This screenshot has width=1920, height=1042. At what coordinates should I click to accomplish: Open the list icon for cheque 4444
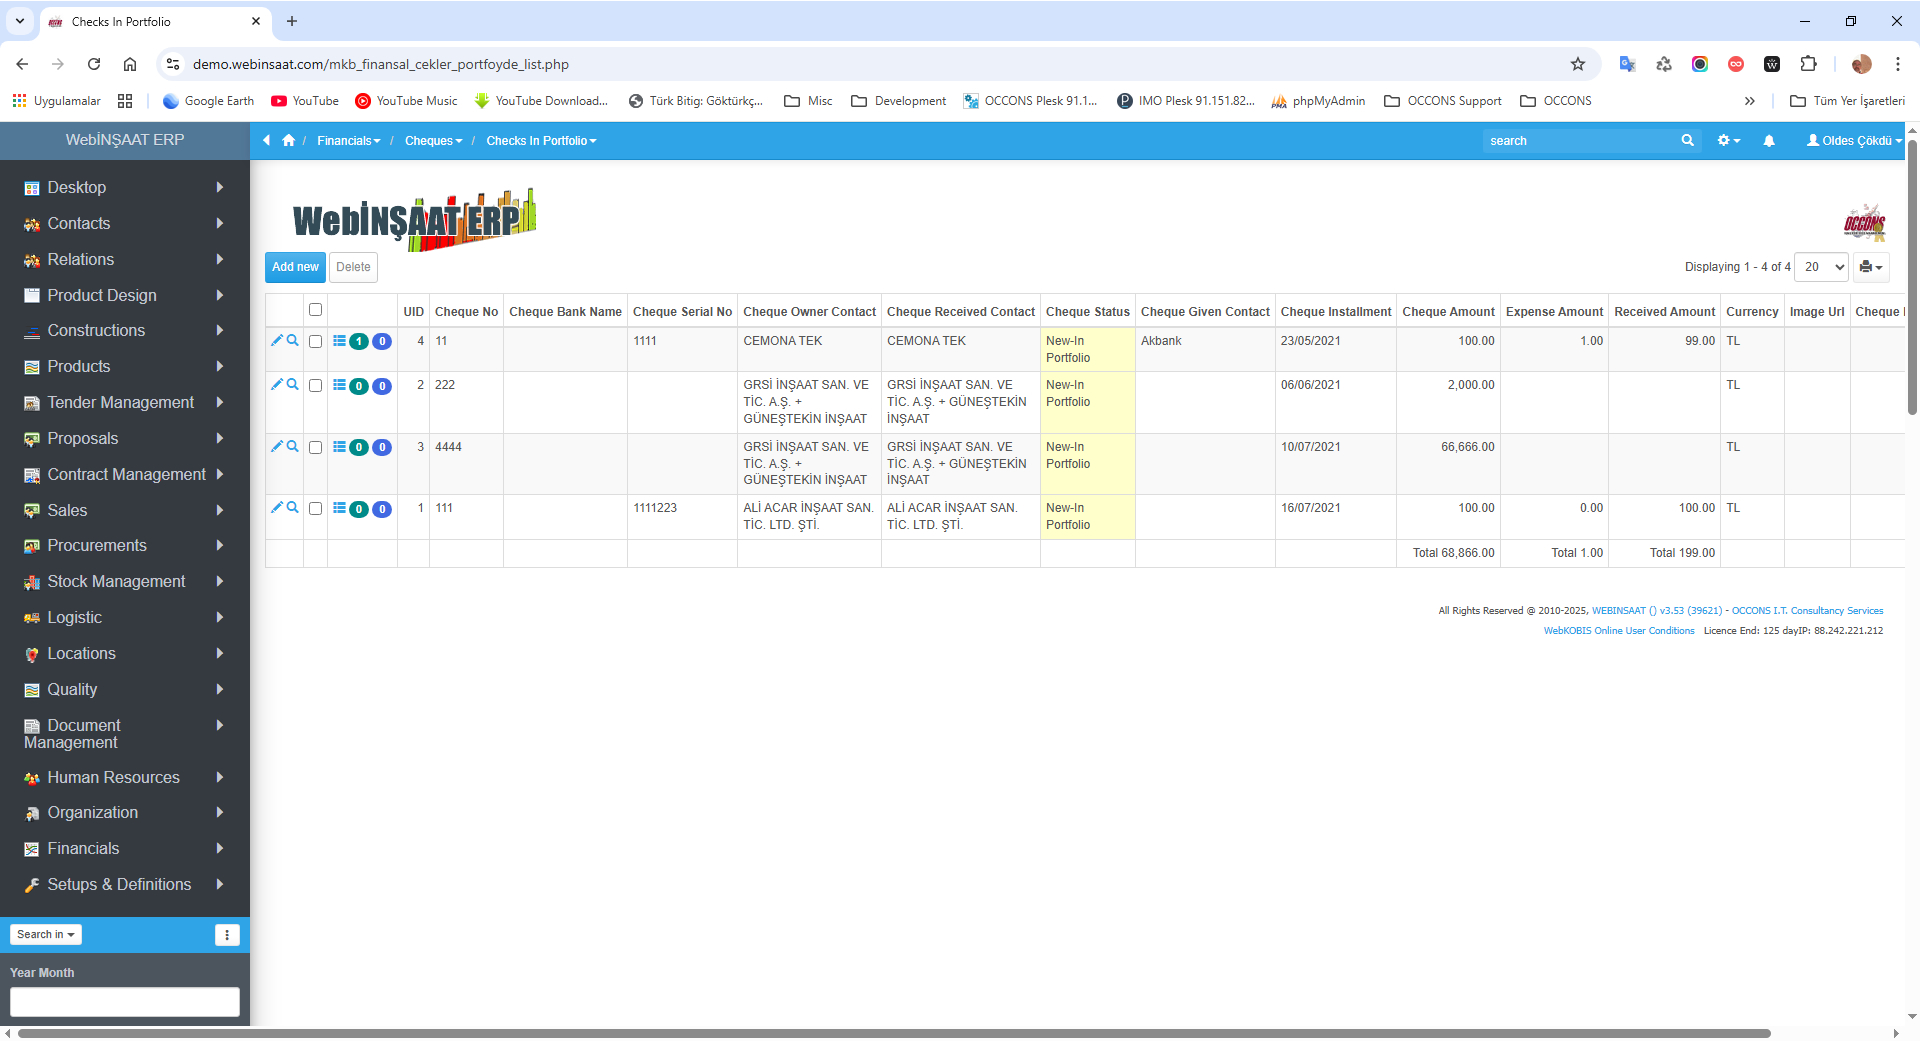(339, 447)
